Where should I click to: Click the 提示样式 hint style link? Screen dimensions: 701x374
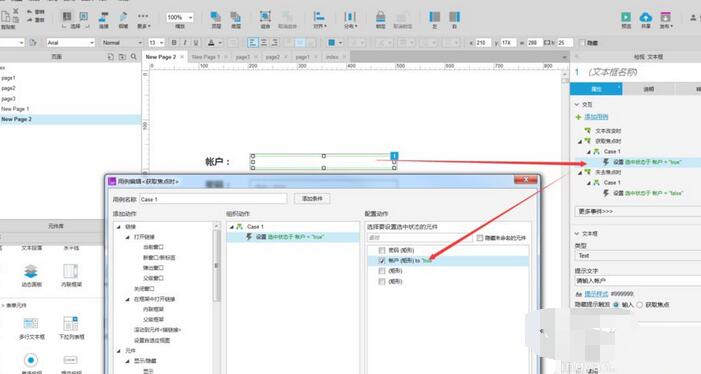click(x=596, y=294)
